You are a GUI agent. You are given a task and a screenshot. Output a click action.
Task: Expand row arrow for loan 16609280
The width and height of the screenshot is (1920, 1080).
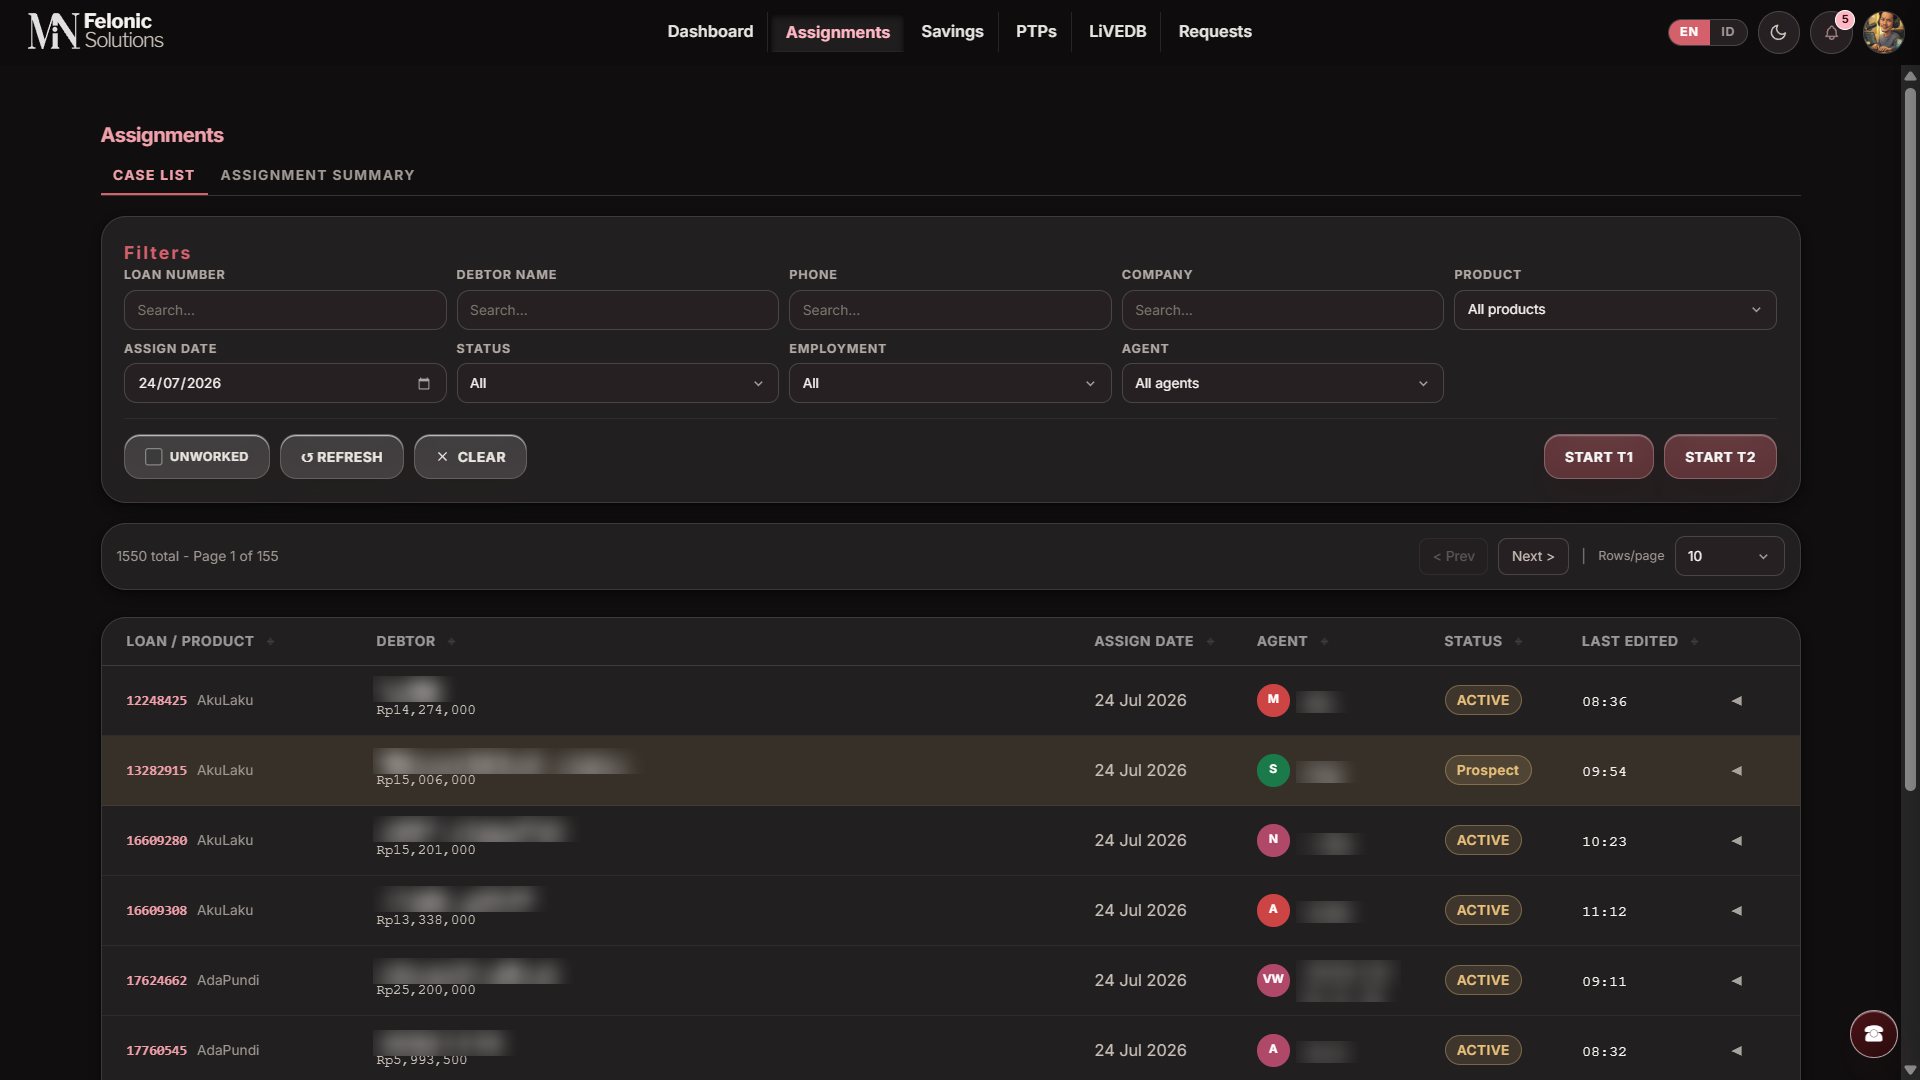click(x=1737, y=841)
